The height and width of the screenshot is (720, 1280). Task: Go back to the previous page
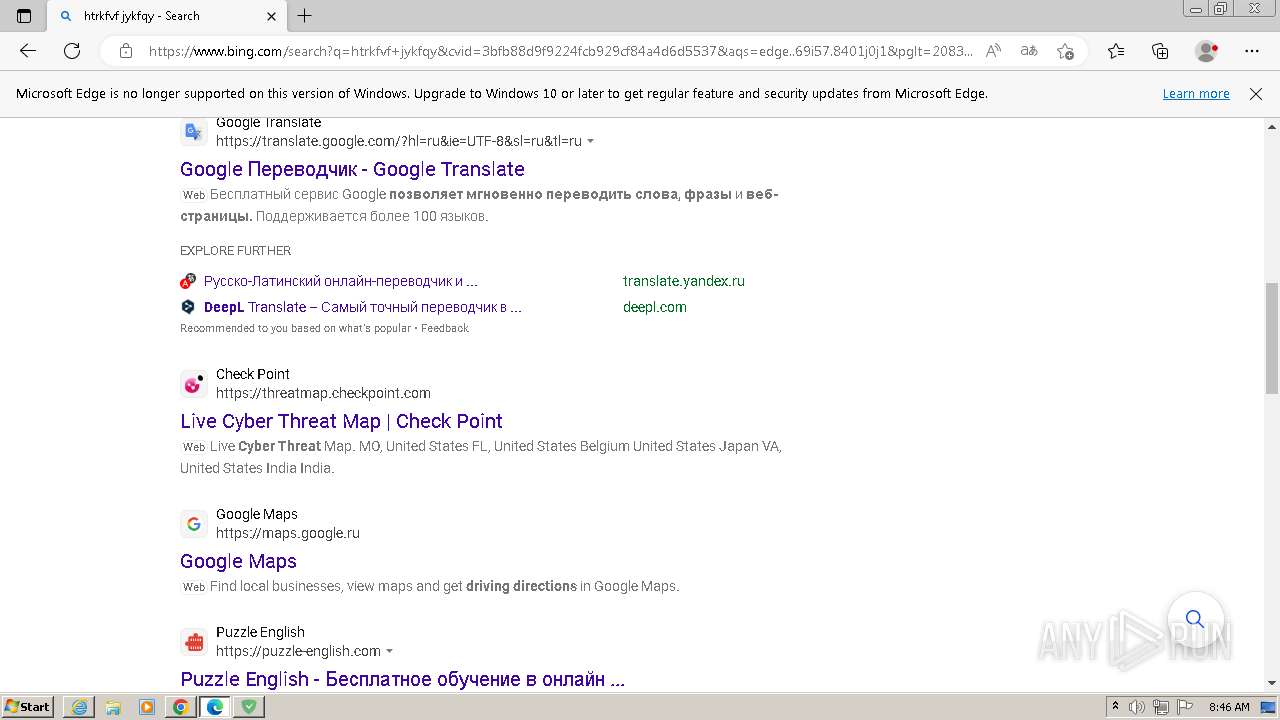coord(28,51)
